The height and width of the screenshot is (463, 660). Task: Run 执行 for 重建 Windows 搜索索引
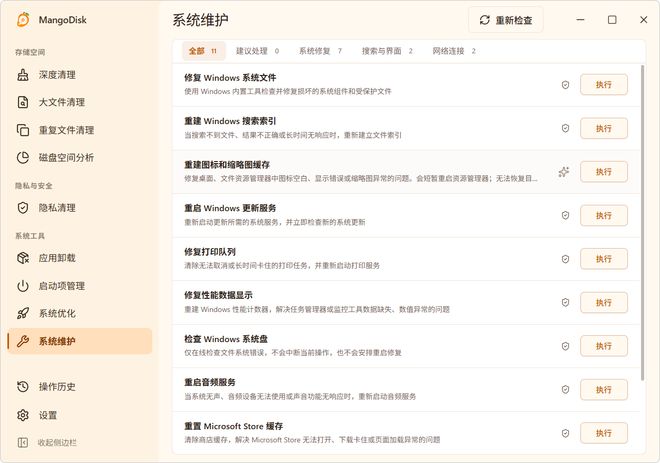604,128
